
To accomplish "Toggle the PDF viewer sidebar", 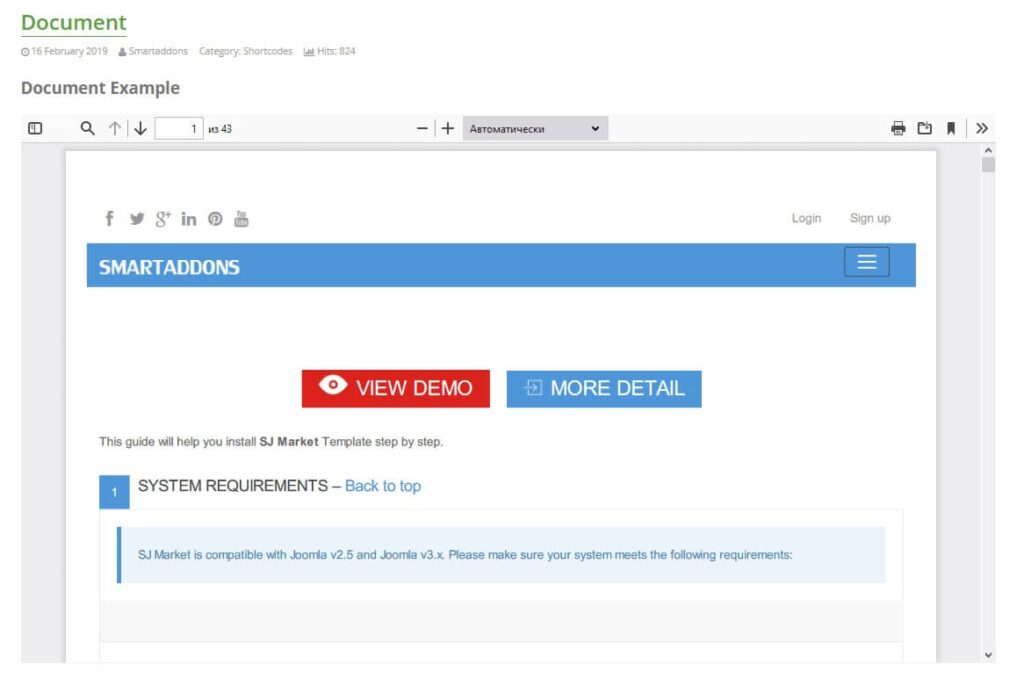I will tap(35, 128).
